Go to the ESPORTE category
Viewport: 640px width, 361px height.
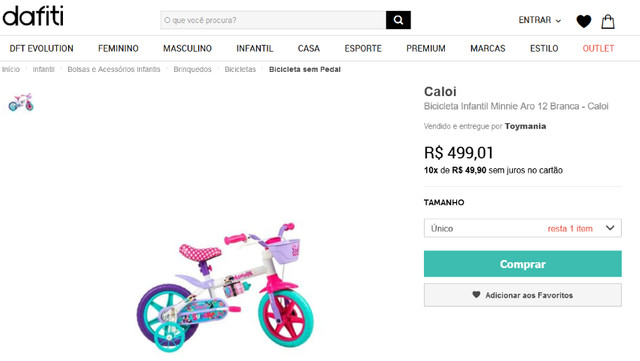click(x=363, y=49)
